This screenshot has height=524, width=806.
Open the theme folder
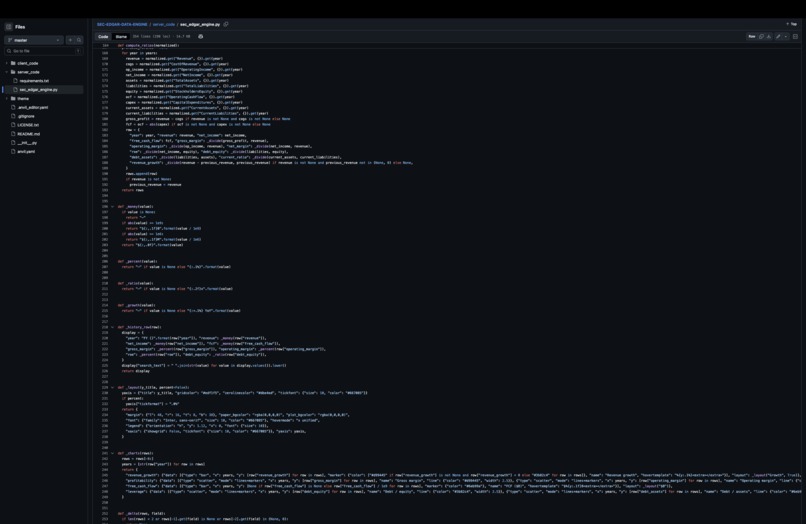click(23, 98)
